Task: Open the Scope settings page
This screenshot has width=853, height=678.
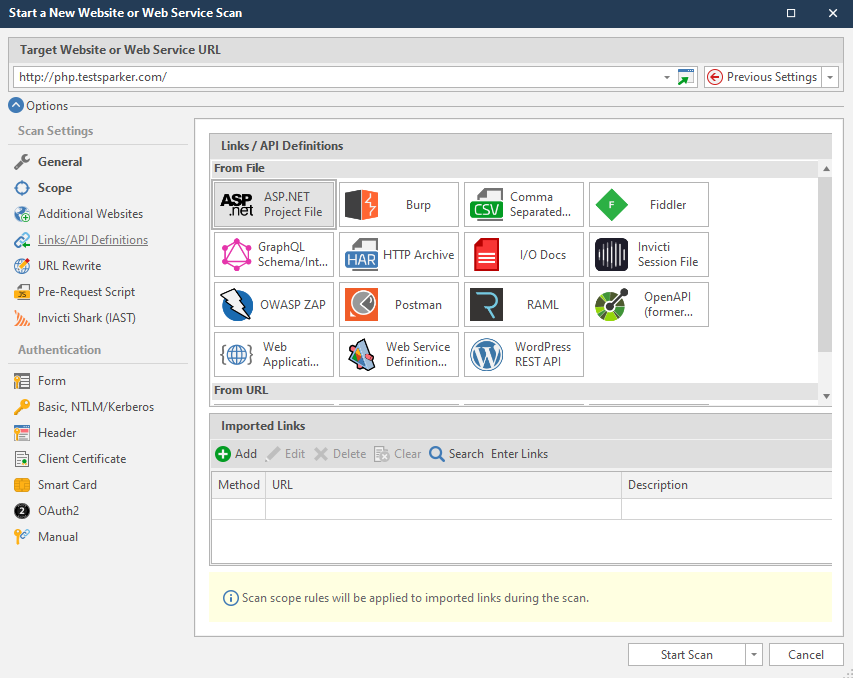Action: pyautogui.click(x=54, y=188)
